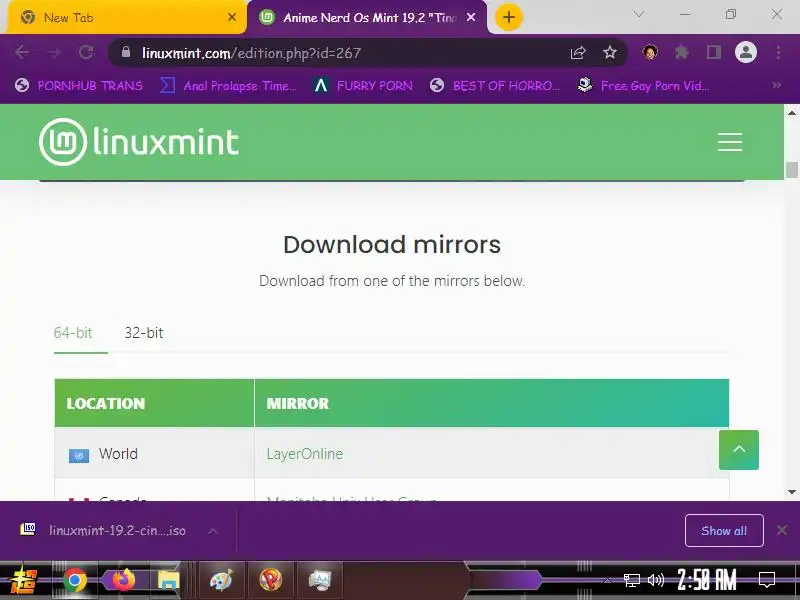
Task: Open Chrome from the taskbar
Action: coord(74,580)
